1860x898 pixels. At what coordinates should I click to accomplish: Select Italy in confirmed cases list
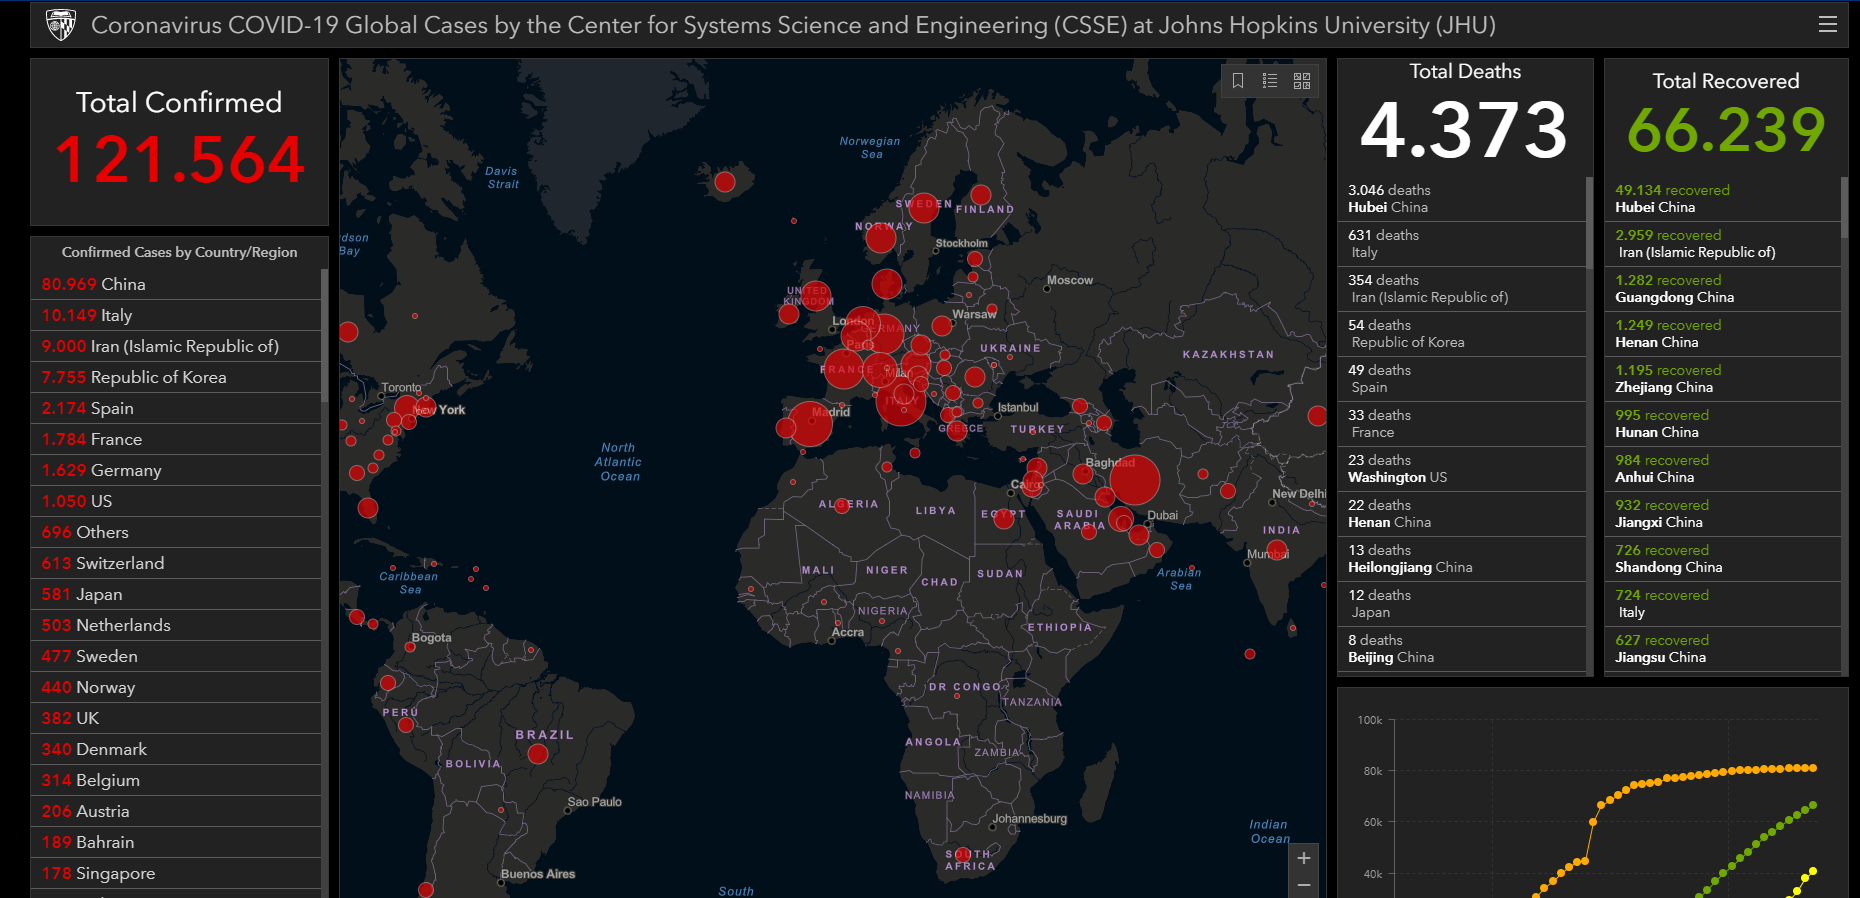pos(176,315)
